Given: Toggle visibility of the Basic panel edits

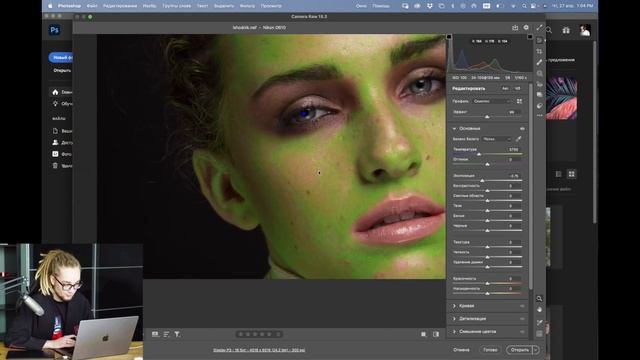Looking at the screenshot, I should tap(522, 129).
